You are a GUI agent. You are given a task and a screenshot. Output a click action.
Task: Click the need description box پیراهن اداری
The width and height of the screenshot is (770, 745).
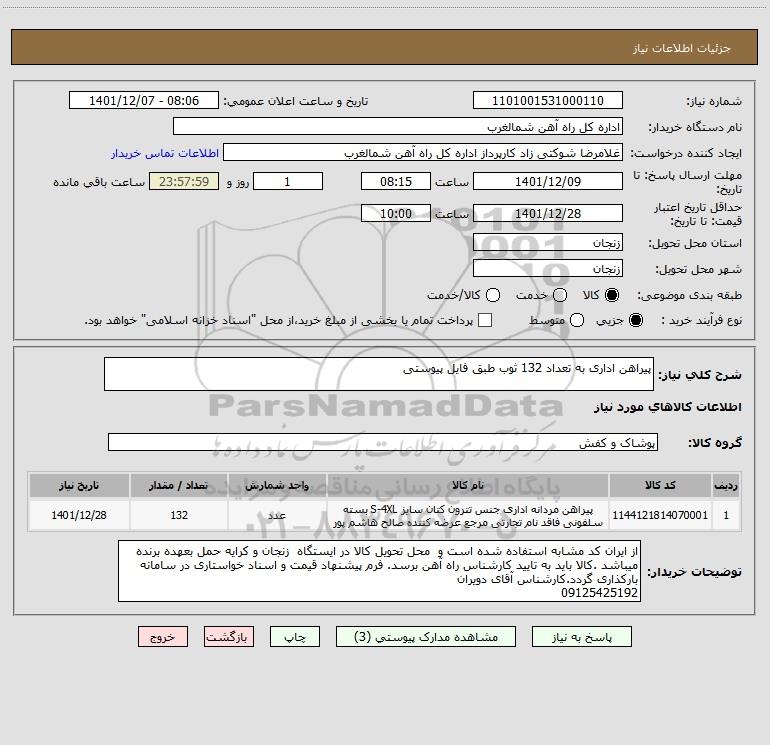(x=379, y=374)
